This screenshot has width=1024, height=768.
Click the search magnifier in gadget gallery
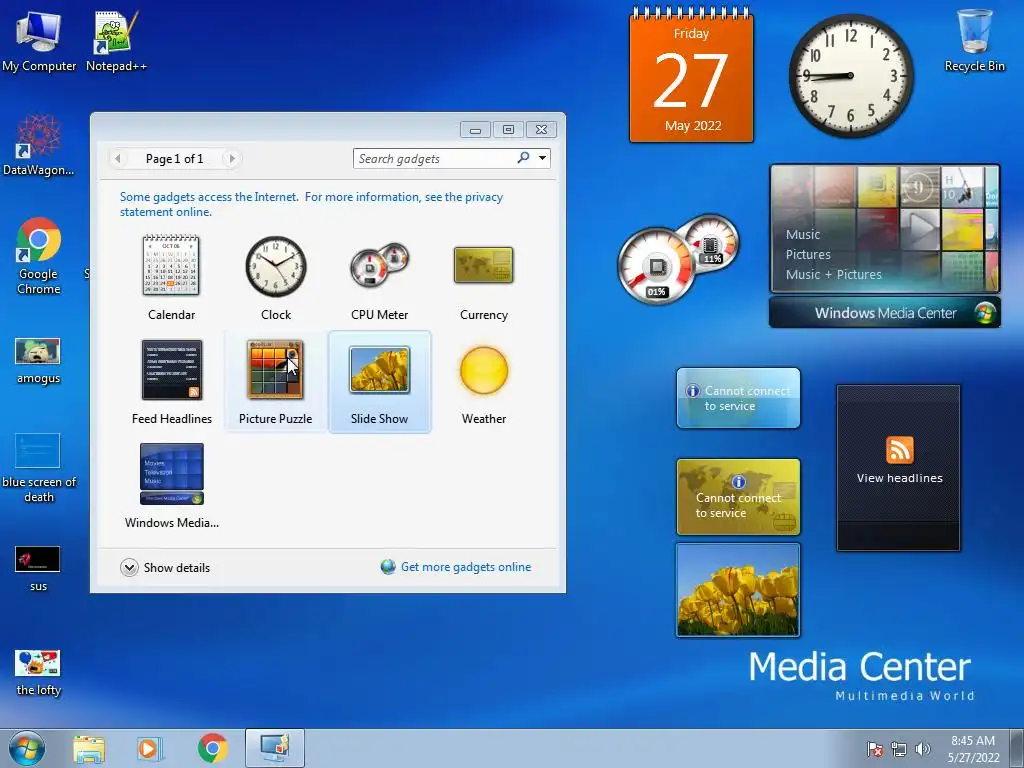pyautogui.click(x=523, y=157)
